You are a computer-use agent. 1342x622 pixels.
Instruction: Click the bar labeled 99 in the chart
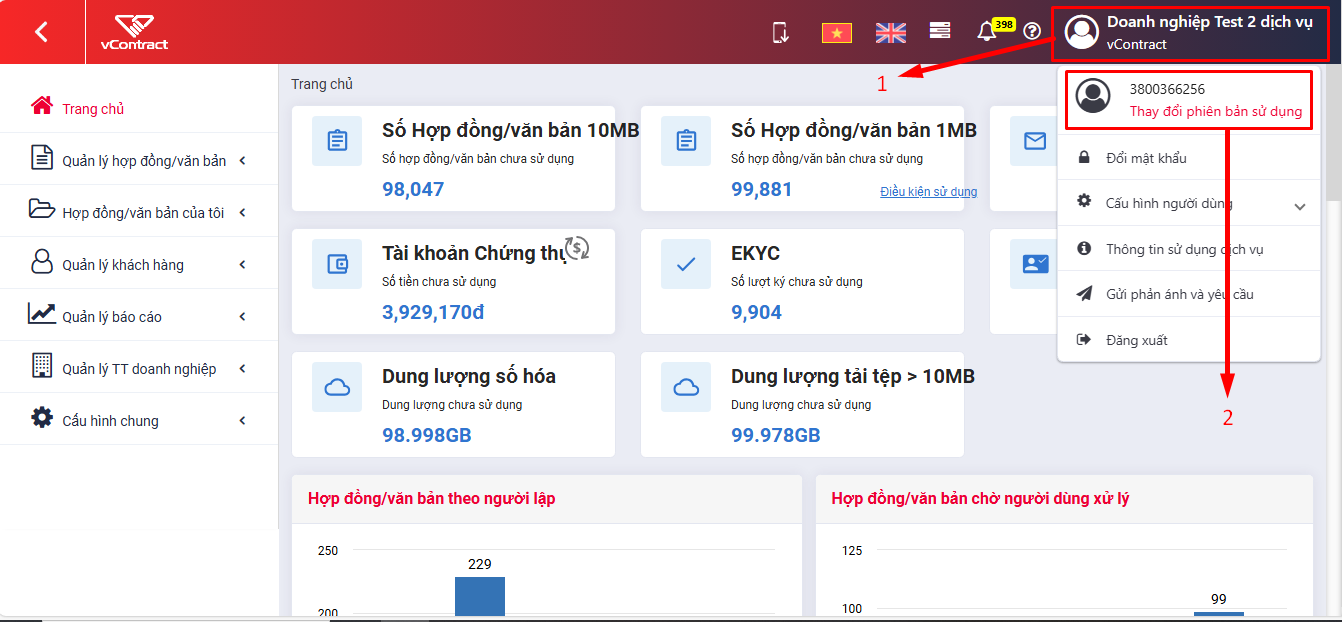pos(1219,614)
